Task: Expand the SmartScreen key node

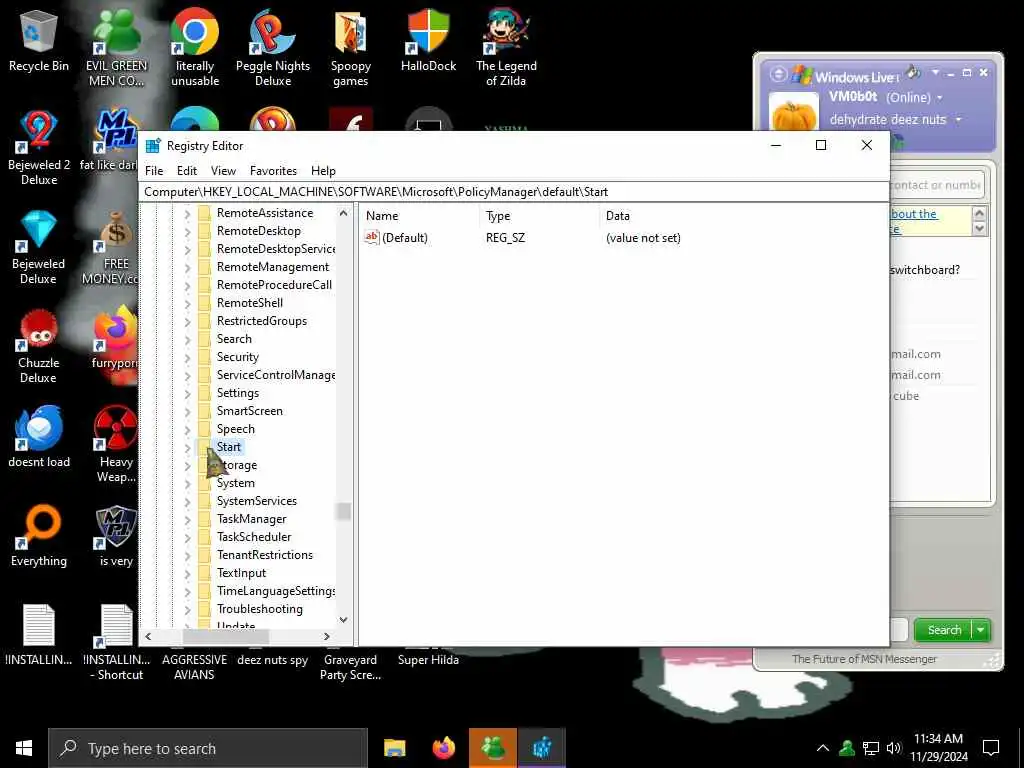Action: tap(187, 411)
